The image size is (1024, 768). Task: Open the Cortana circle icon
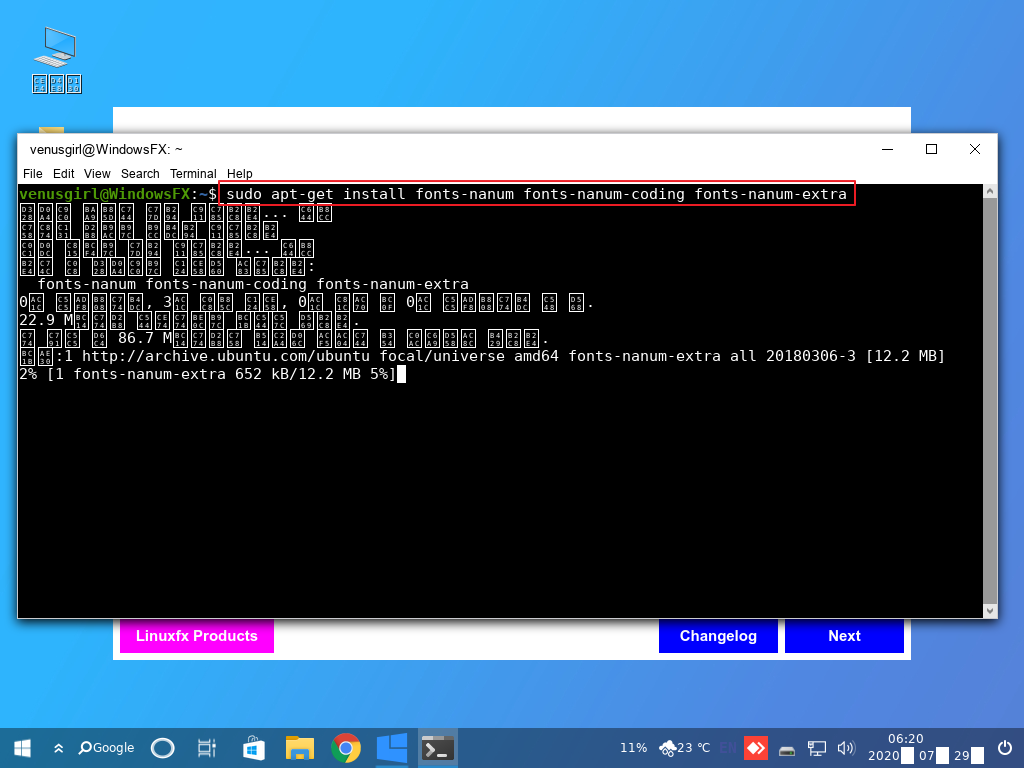click(163, 748)
